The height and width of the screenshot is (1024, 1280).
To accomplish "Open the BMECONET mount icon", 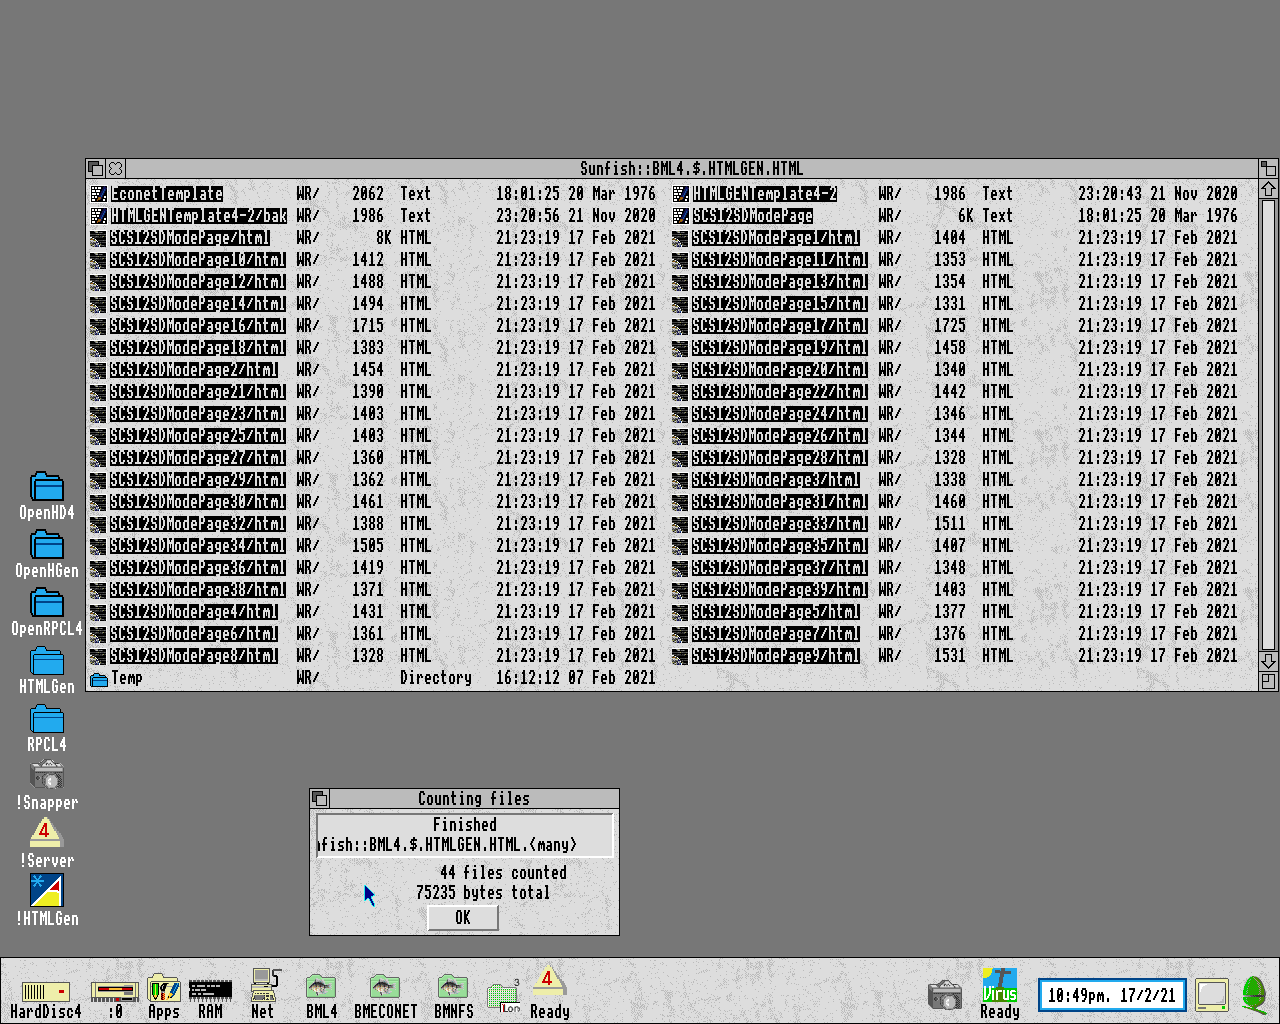I will [x=385, y=990].
